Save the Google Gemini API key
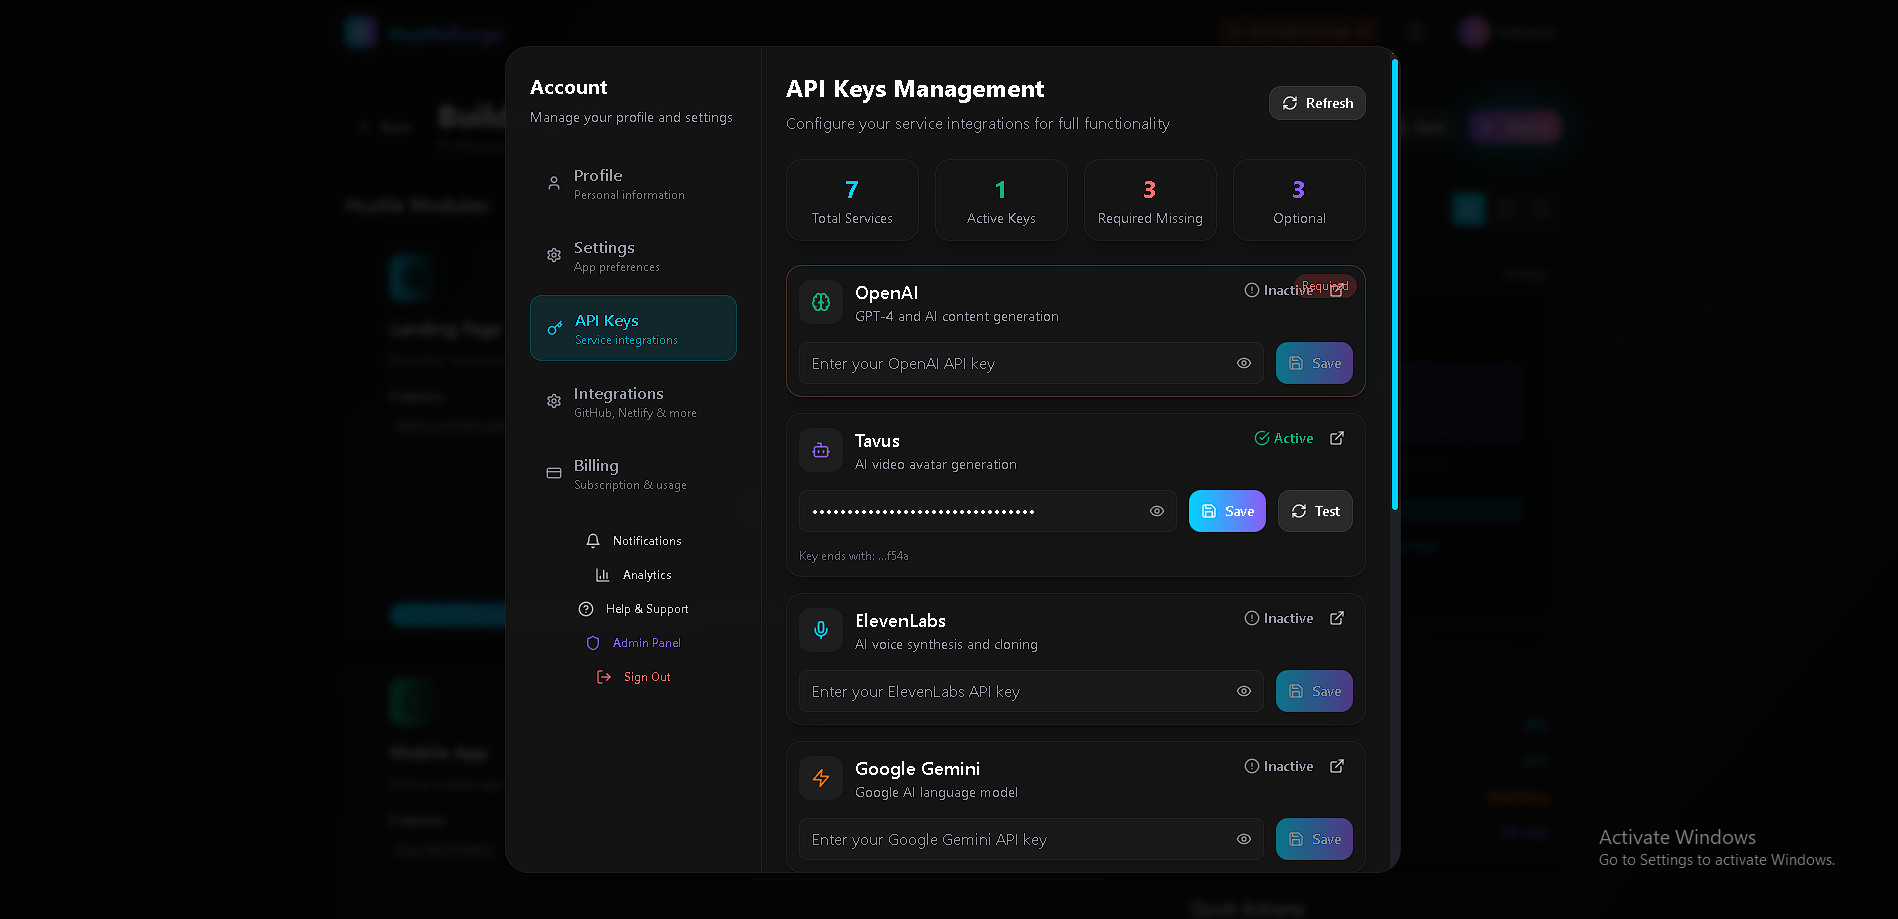 pyautogui.click(x=1314, y=839)
